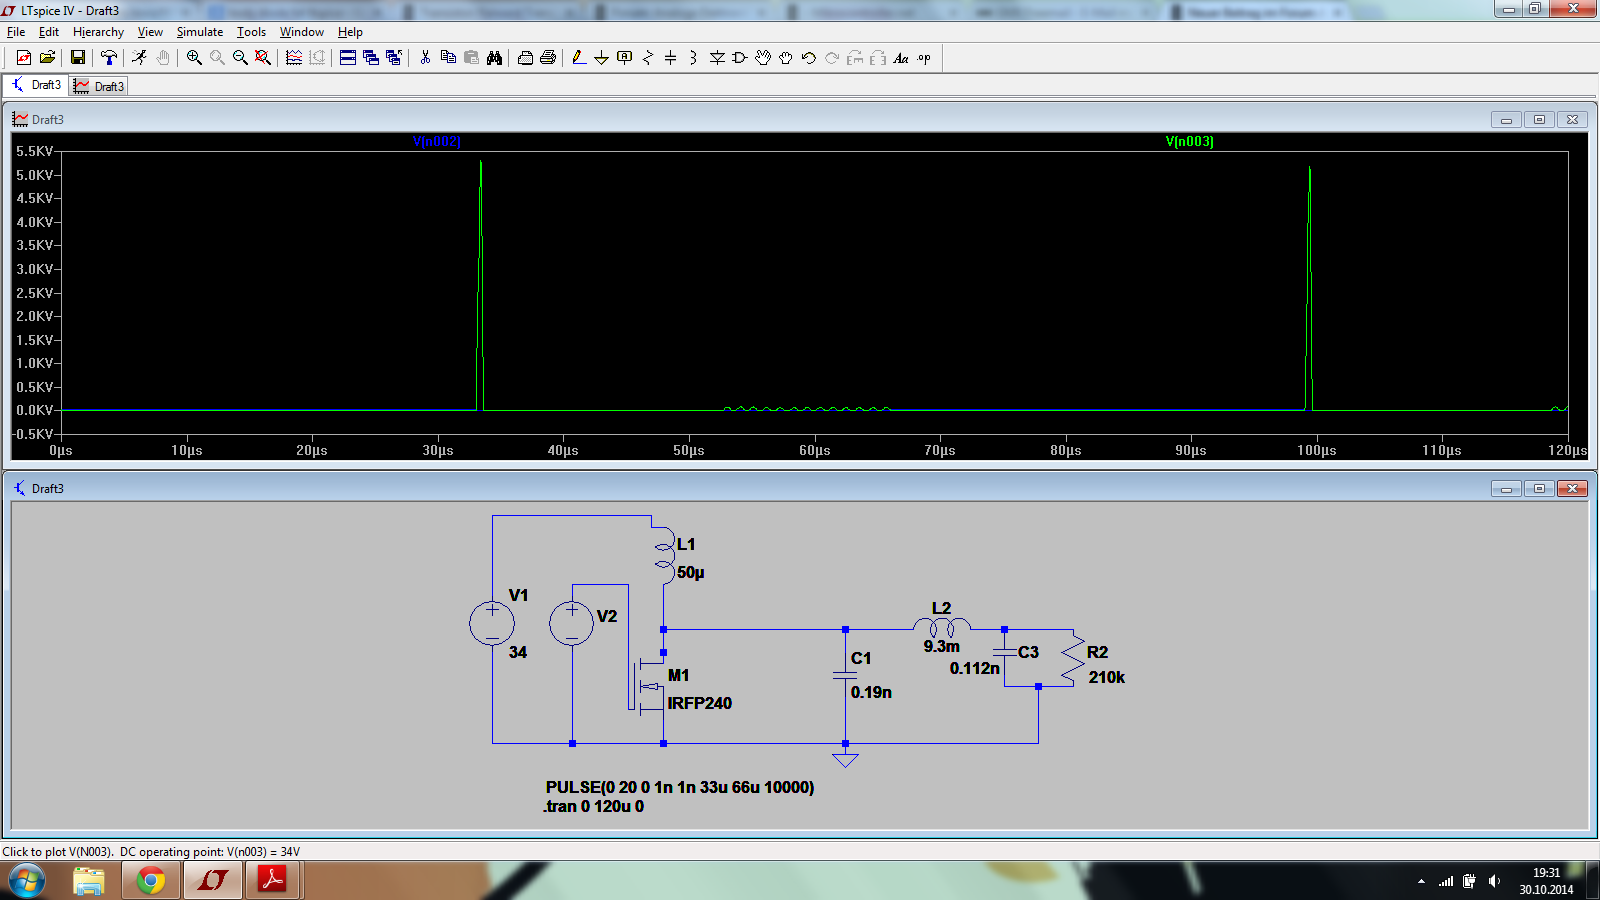This screenshot has height=900, width=1600.
Task: Click the C3 capacitor label
Action: [x=1028, y=652]
